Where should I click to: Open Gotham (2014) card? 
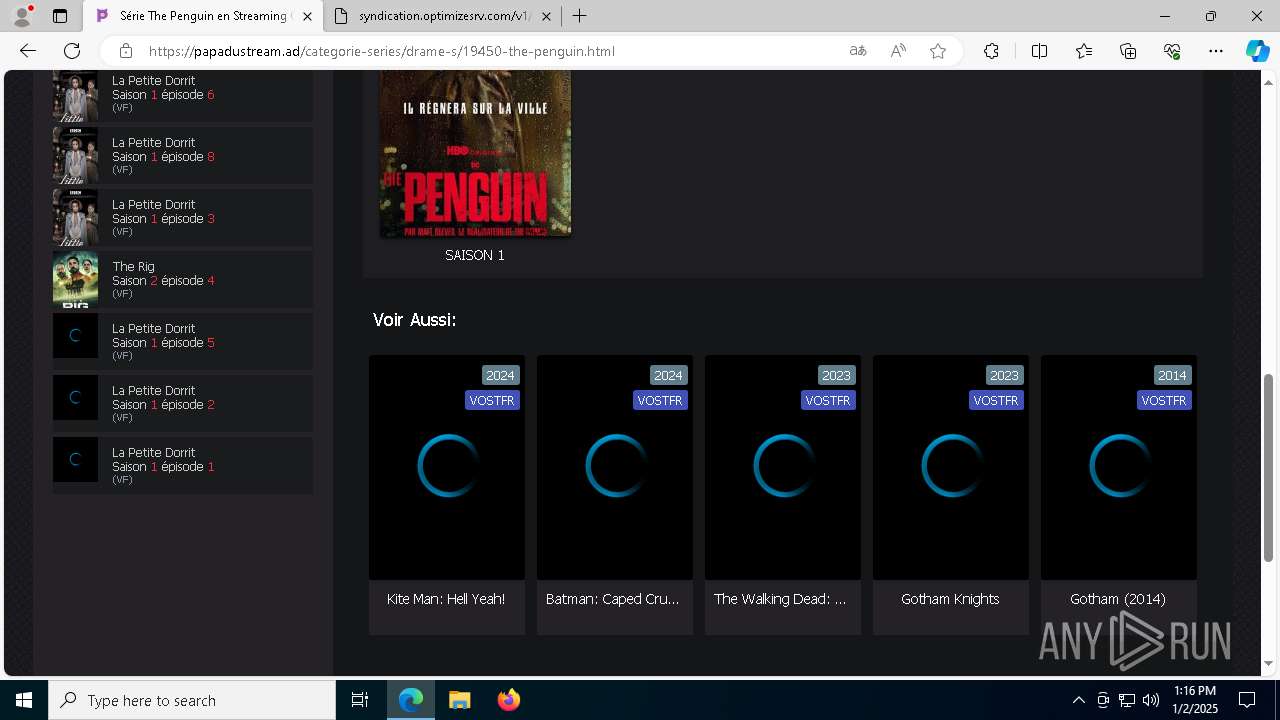pos(1119,495)
